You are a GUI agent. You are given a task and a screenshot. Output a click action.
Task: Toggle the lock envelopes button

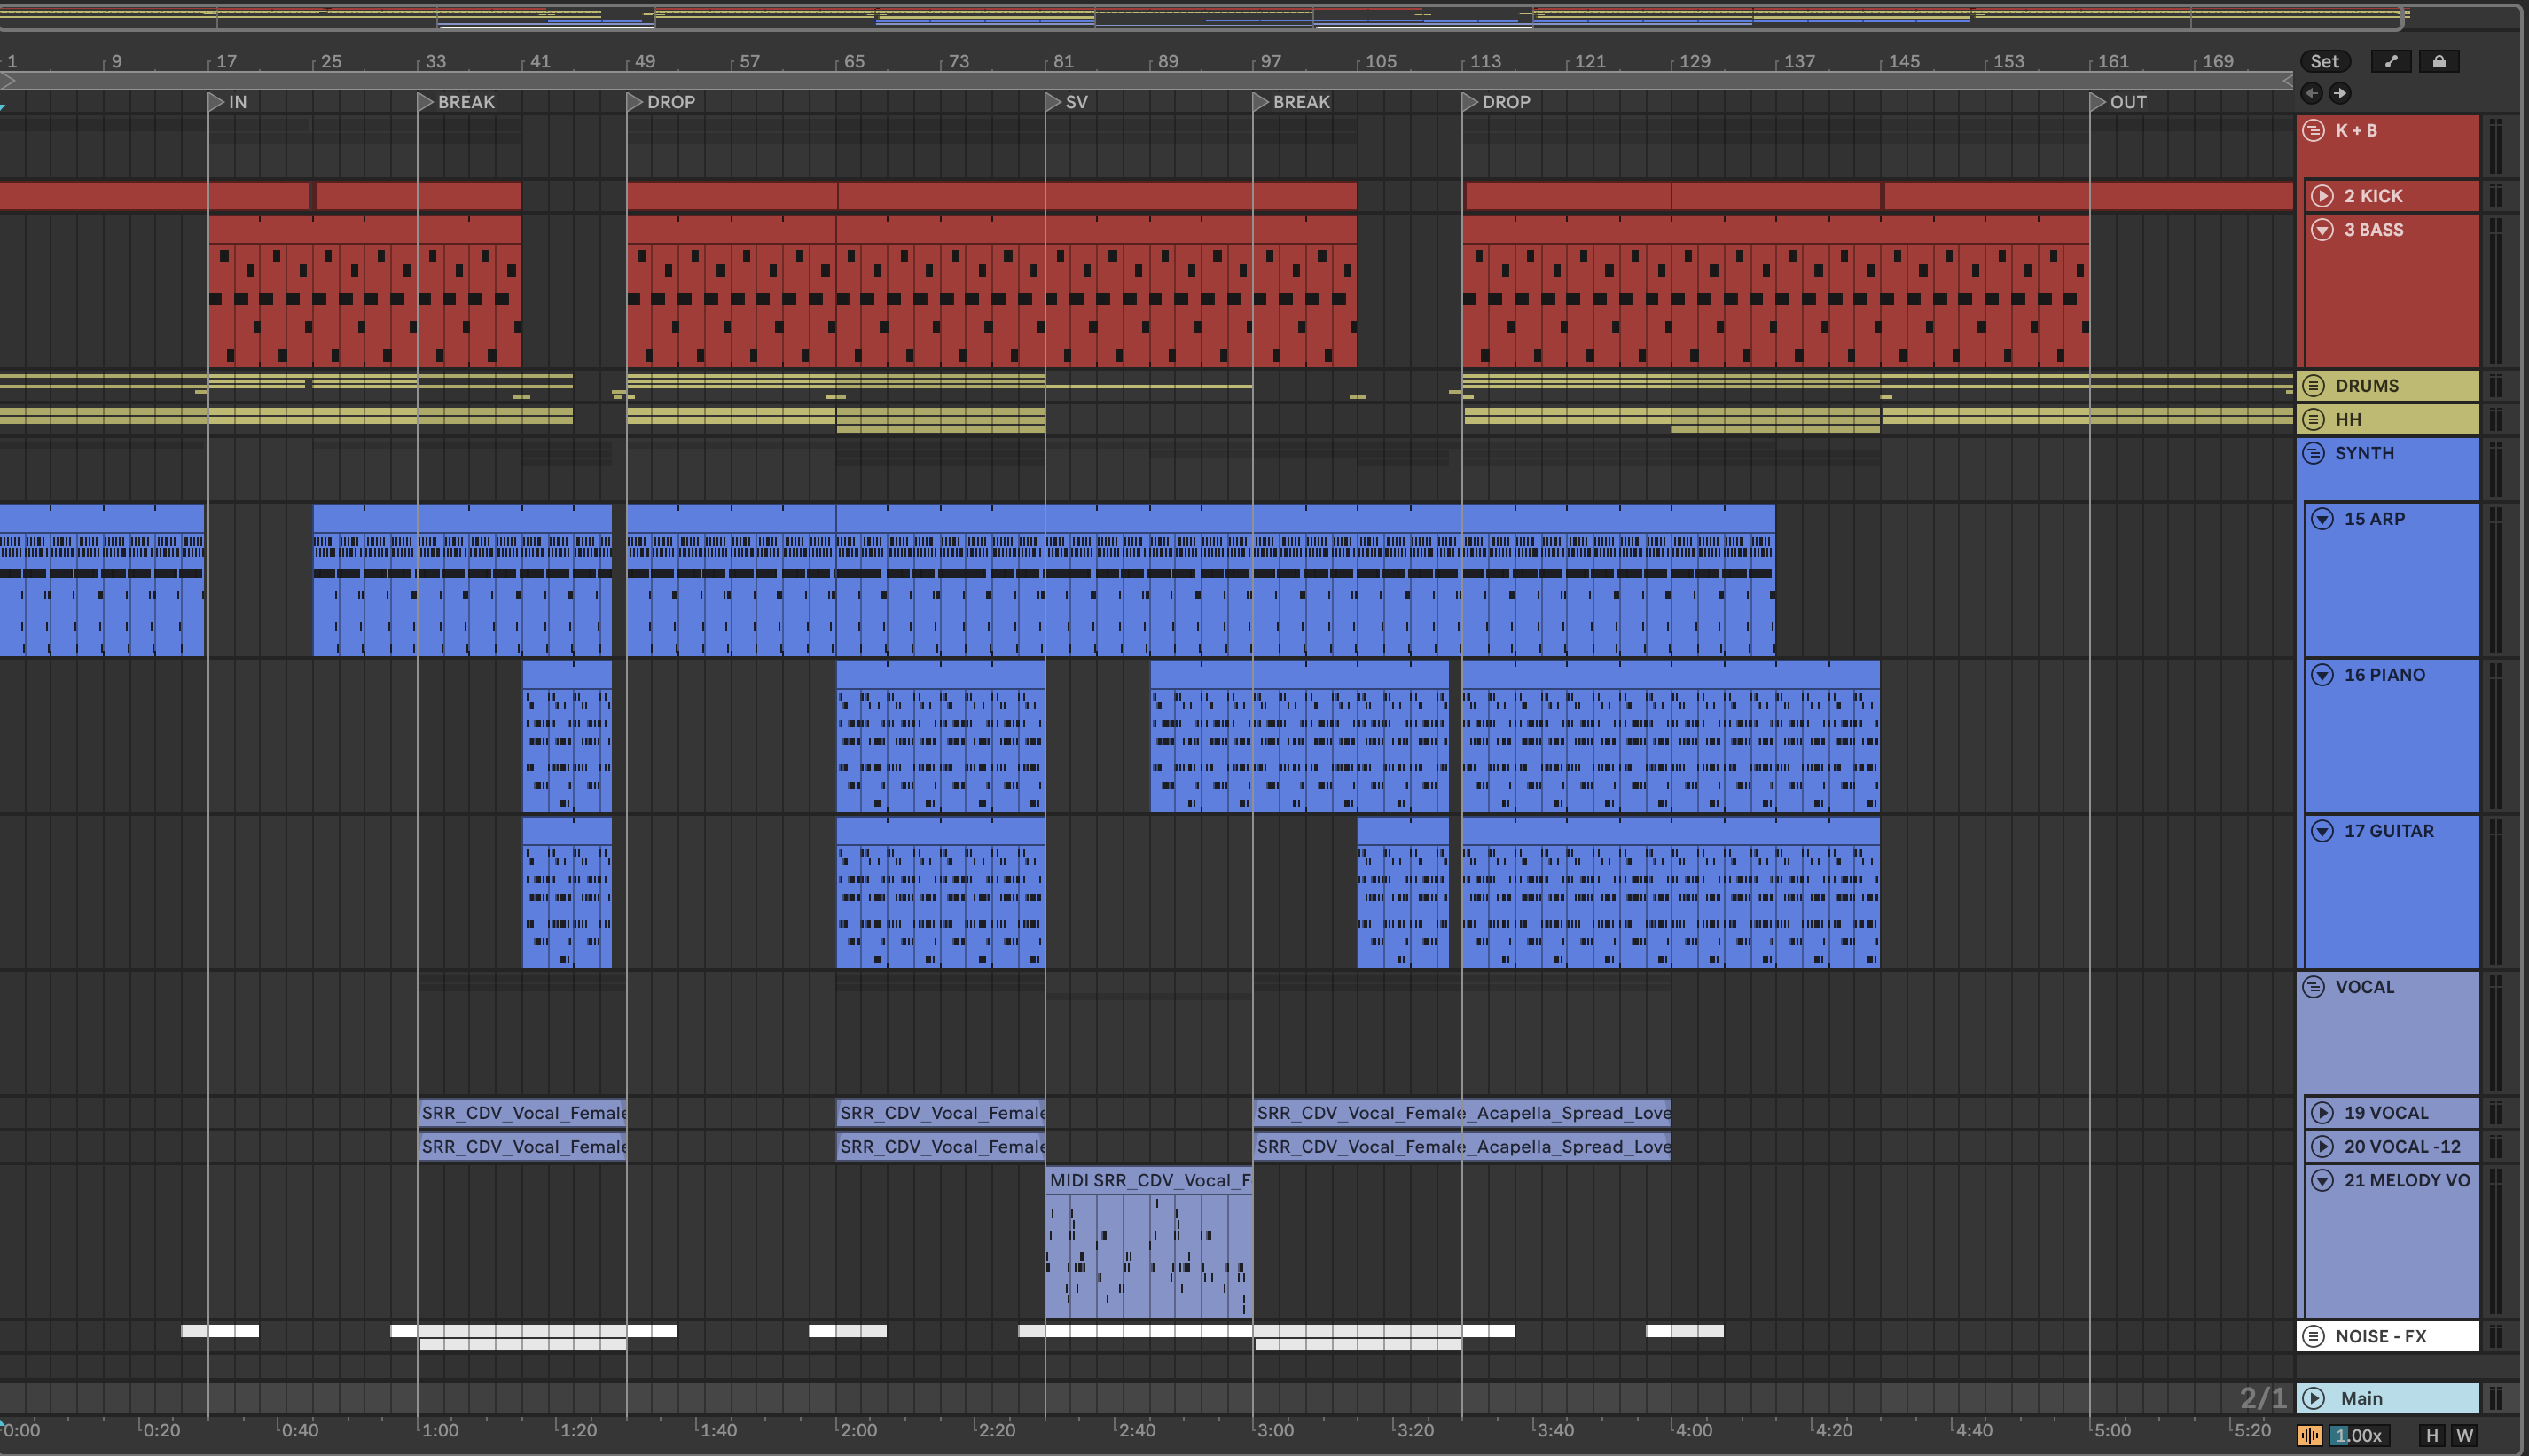[x=2439, y=62]
